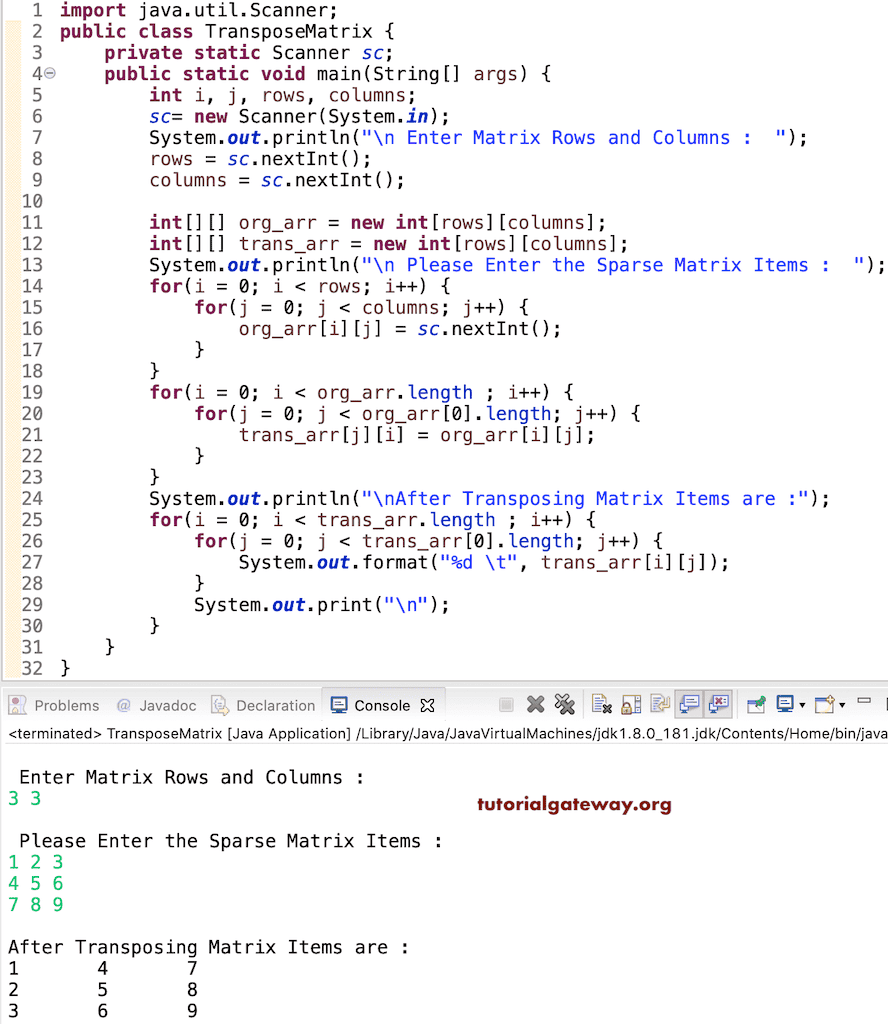888x1024 pixels.
Task: Remove all terminated launches
Action: coord(565,705)
